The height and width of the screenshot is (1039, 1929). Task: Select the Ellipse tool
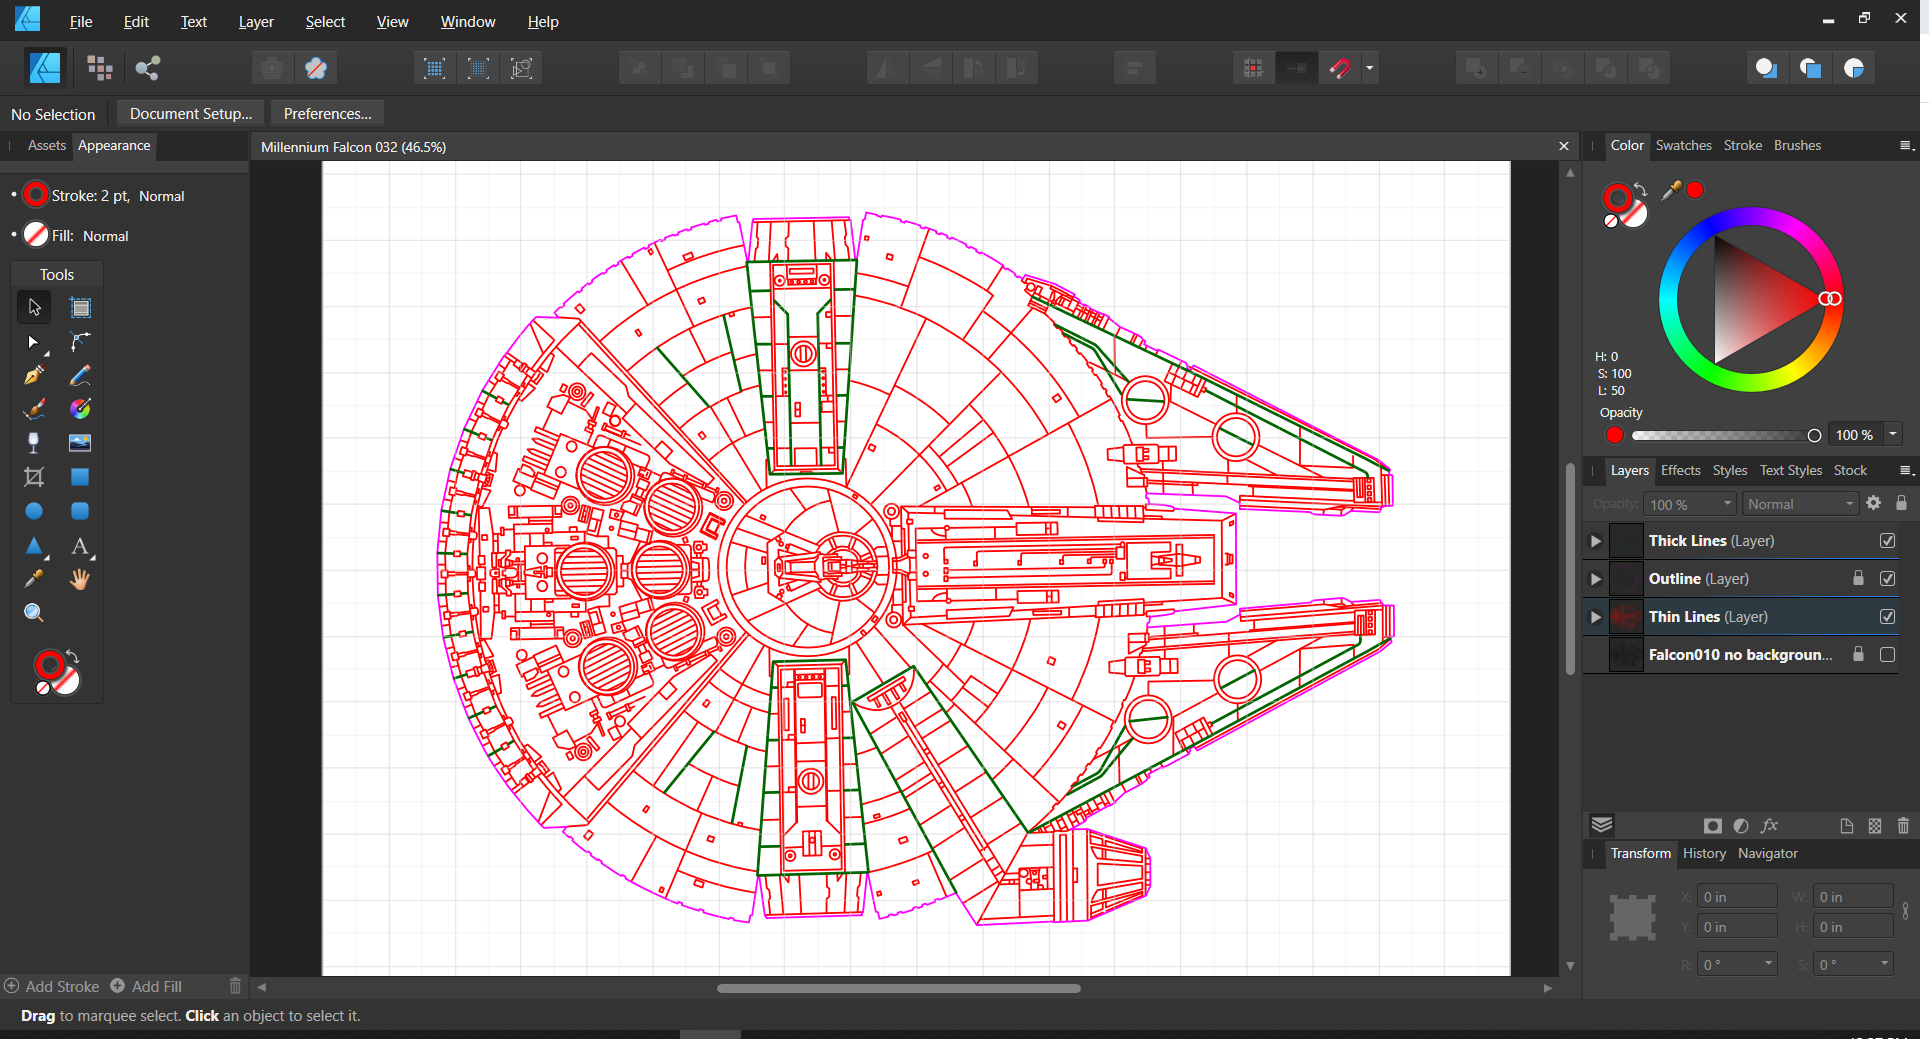pos(34,511)
